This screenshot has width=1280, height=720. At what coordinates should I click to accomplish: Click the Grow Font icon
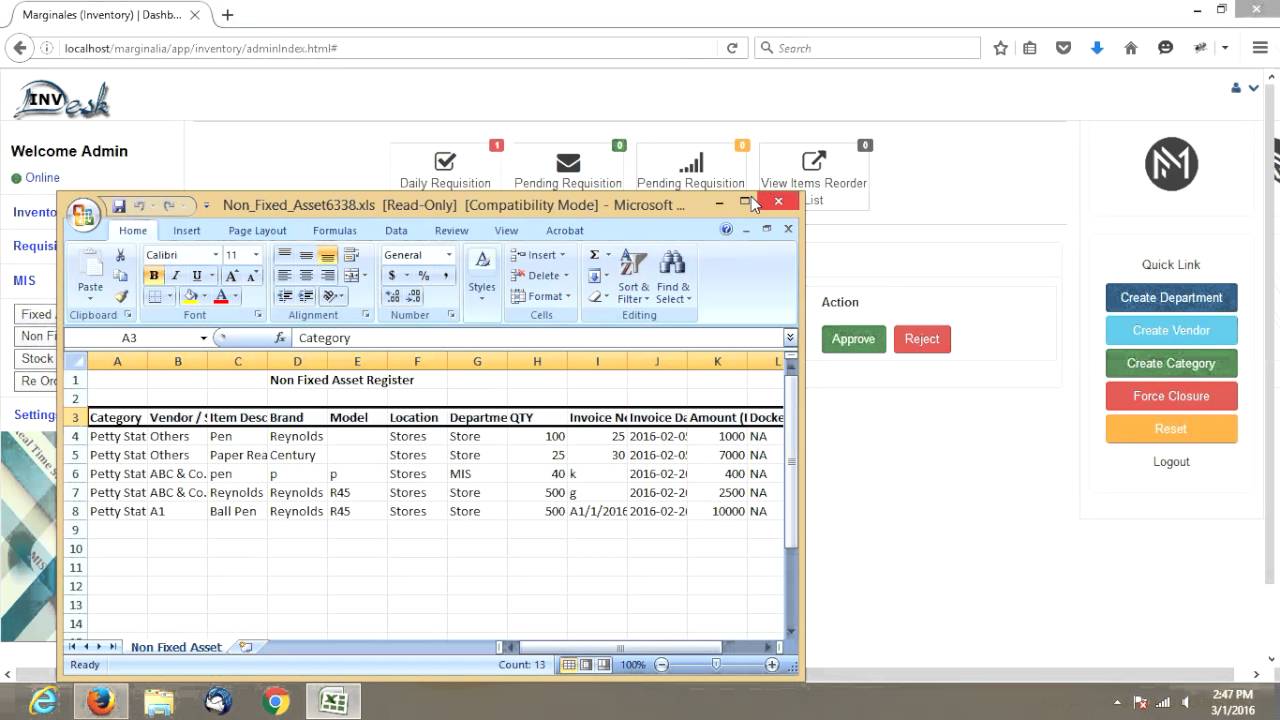point(232,276)
